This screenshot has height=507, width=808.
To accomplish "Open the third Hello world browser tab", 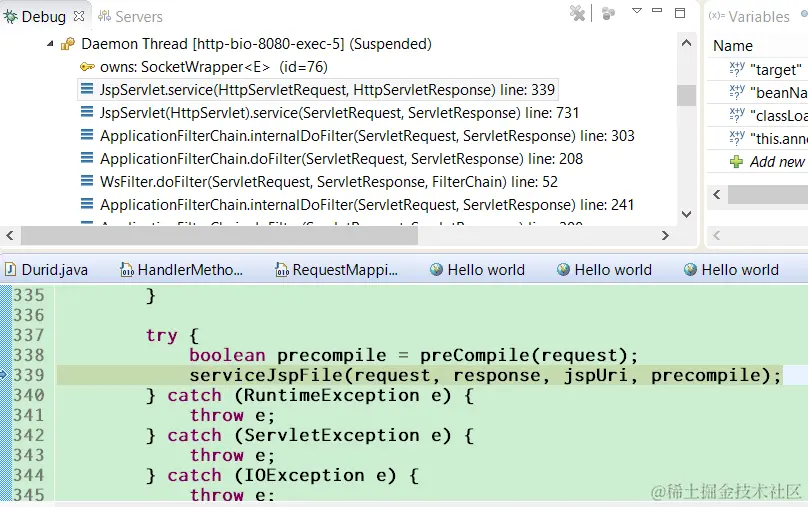I will click(731, 270).
